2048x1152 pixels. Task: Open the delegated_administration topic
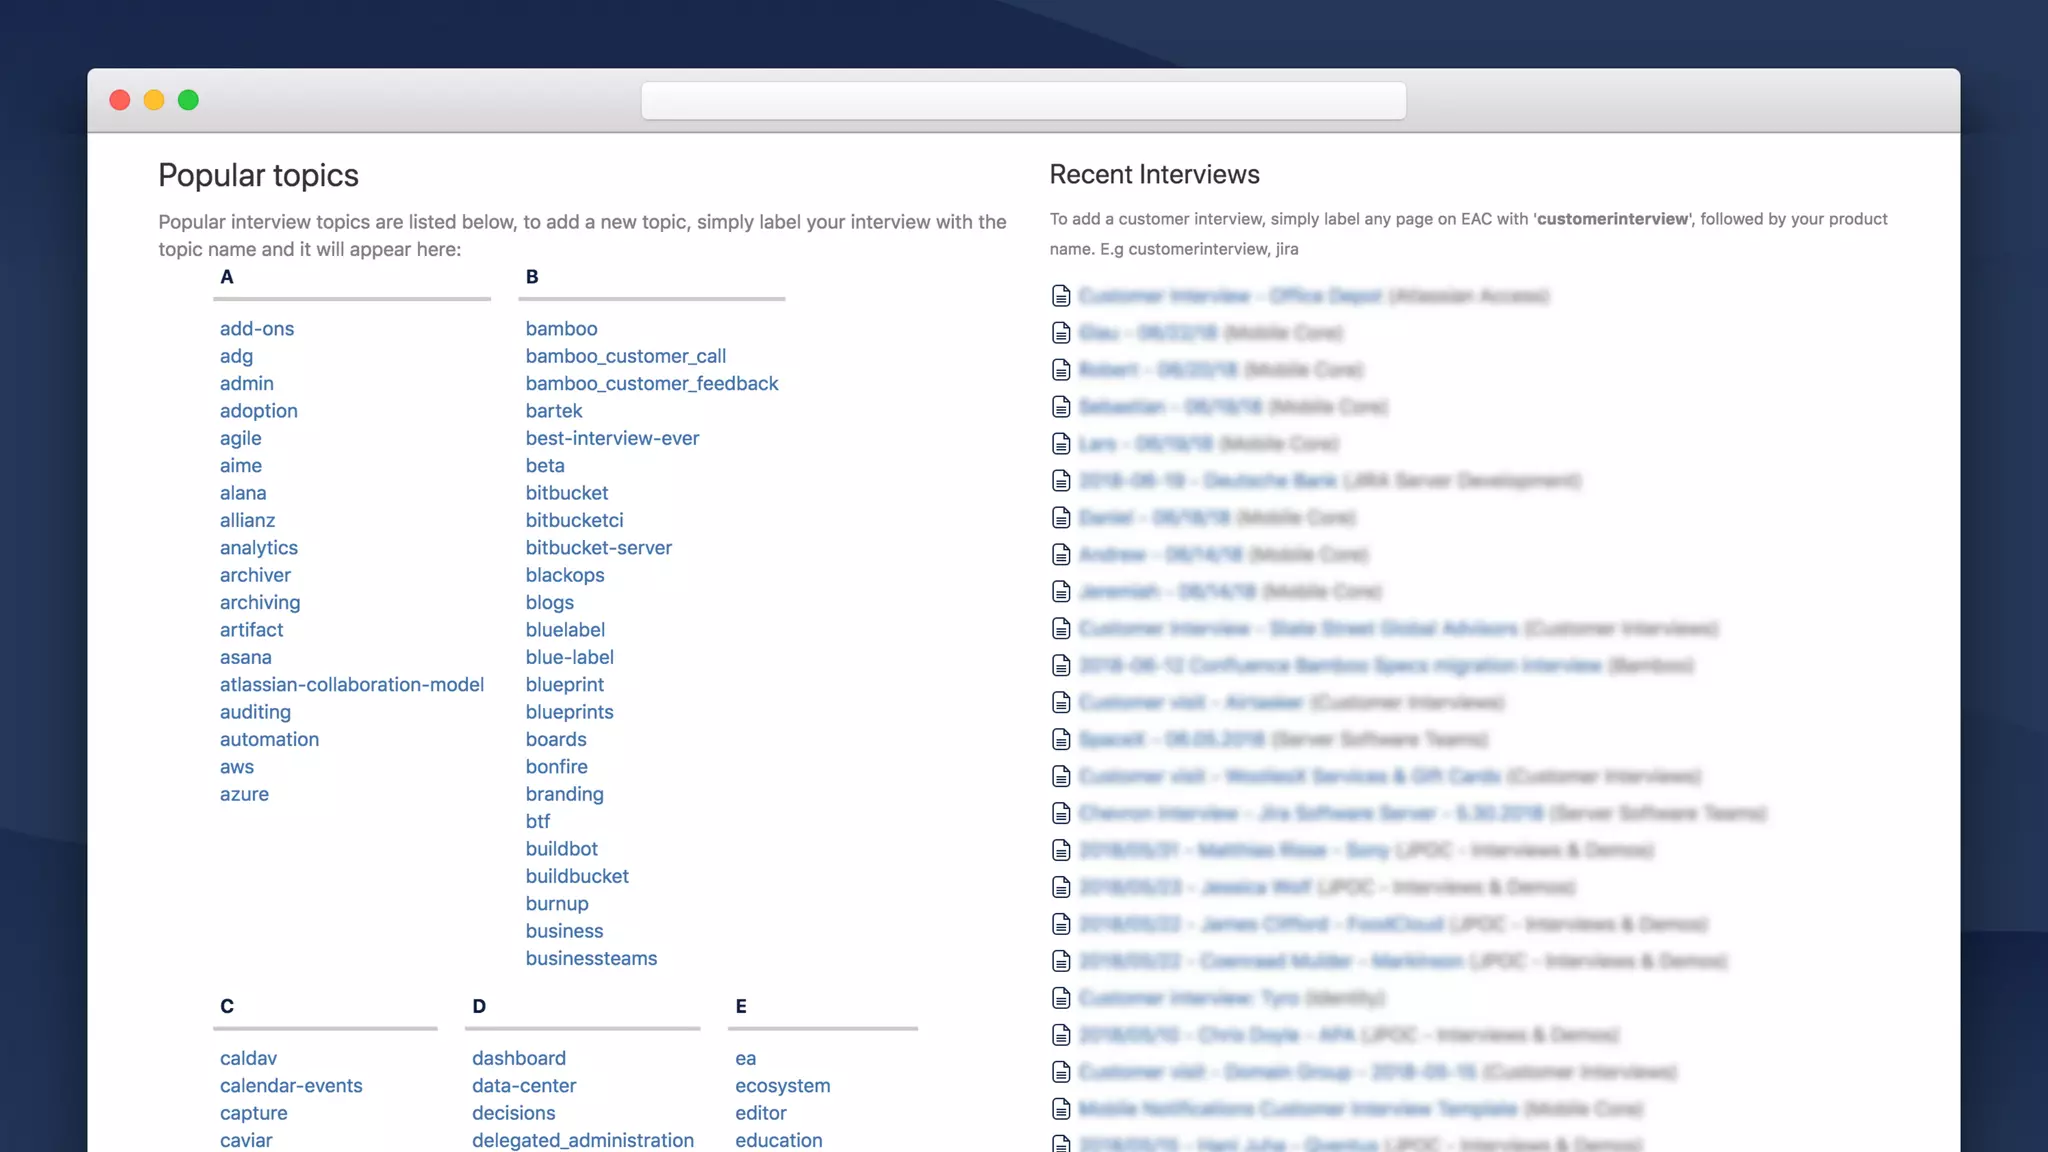click(583, 1141)
